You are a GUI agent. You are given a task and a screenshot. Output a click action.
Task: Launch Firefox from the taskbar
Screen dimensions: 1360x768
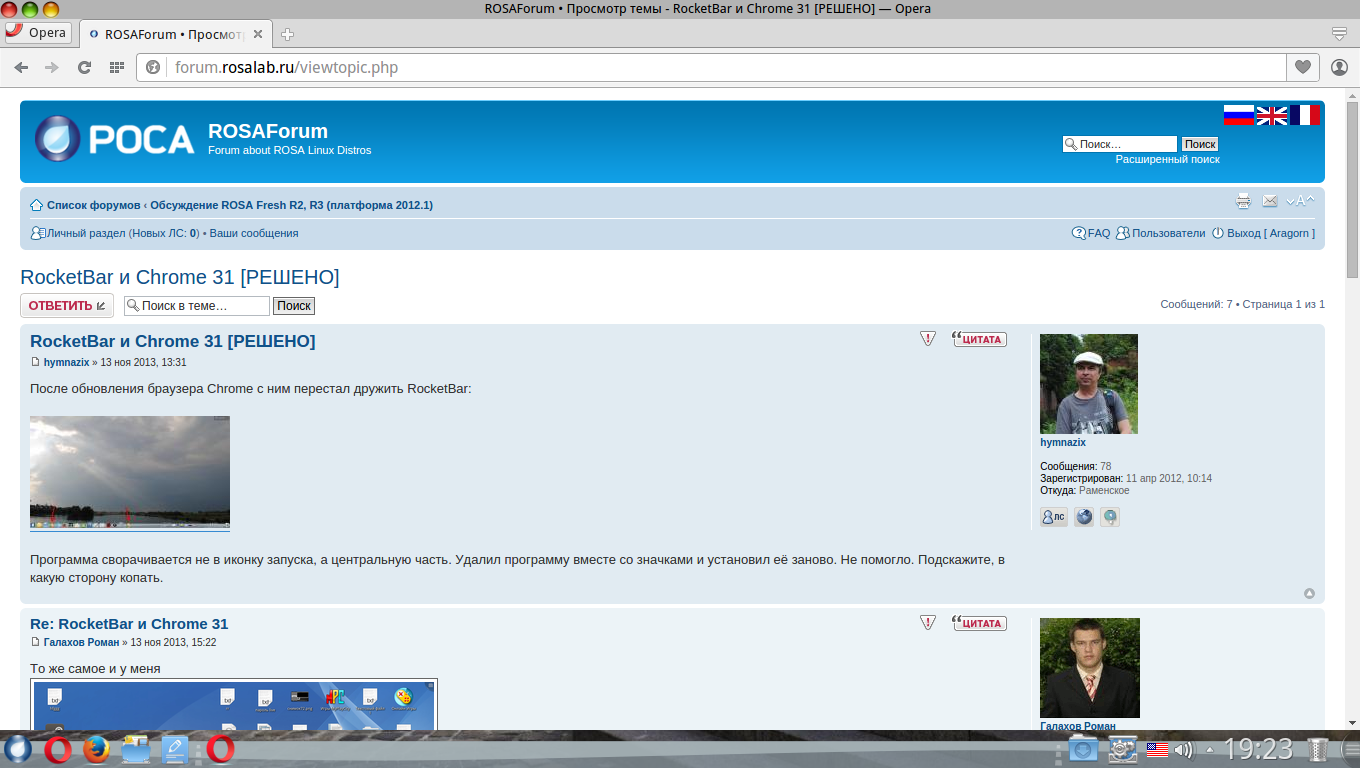click(96, 749)
